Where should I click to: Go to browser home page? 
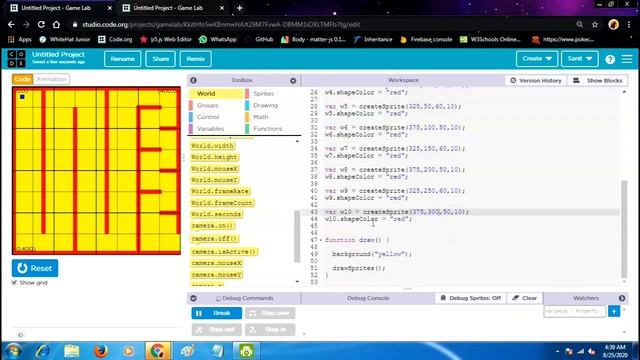56,24
